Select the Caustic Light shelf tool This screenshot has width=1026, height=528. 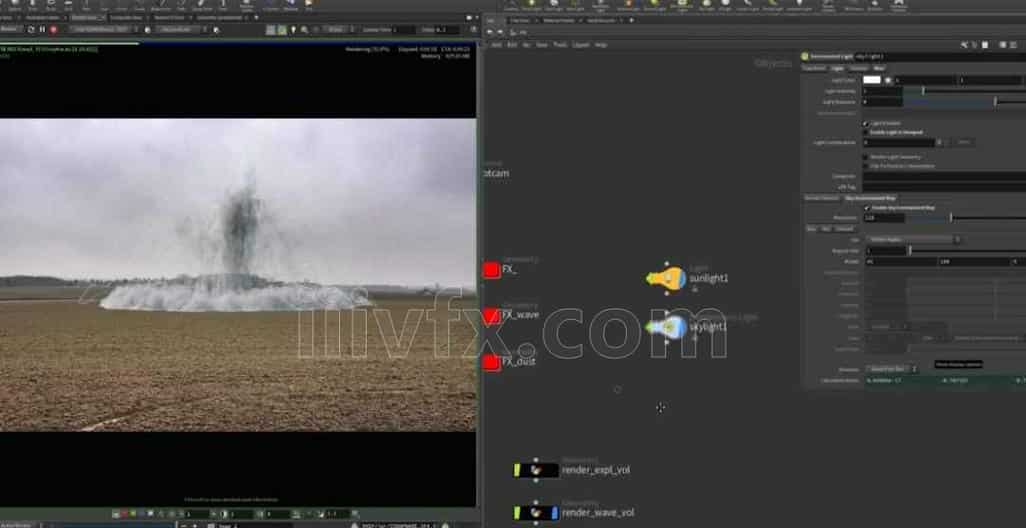748,7
